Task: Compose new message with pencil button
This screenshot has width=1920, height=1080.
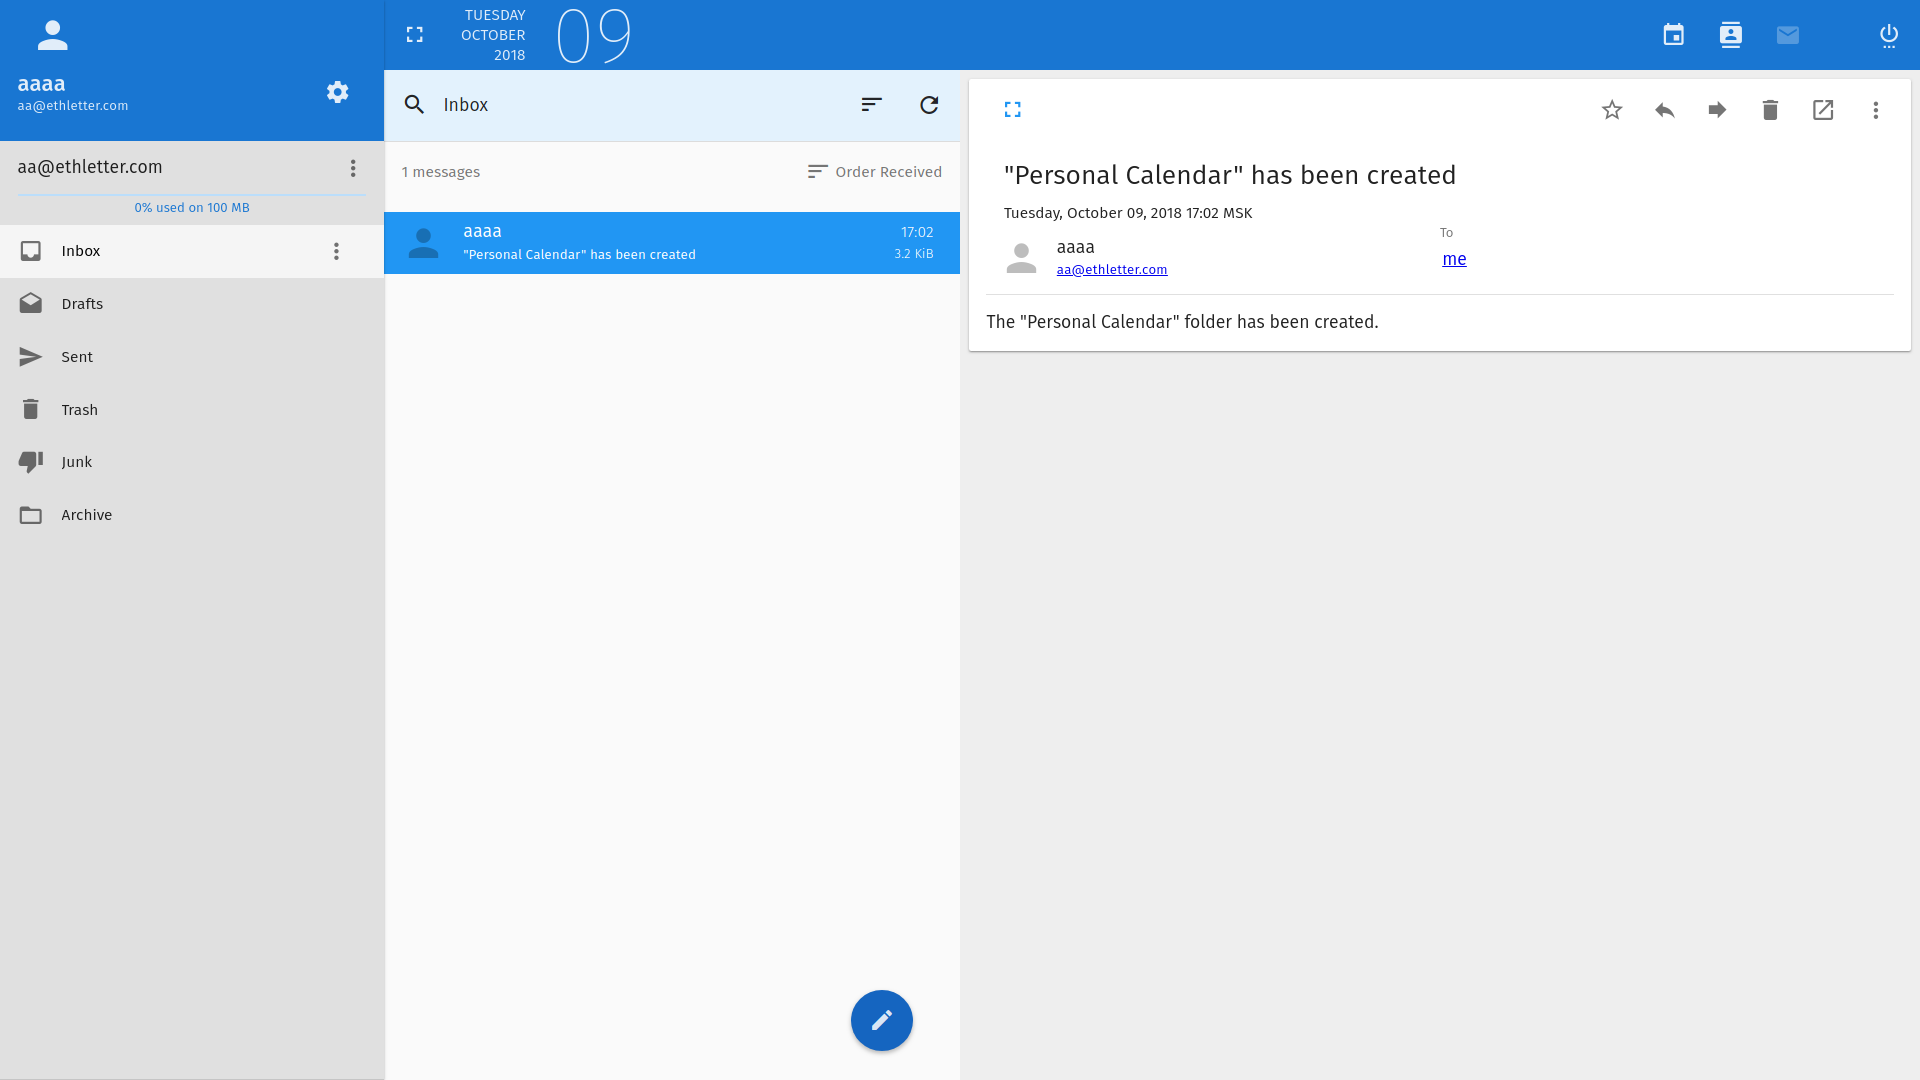Action: coord(881,1020)
